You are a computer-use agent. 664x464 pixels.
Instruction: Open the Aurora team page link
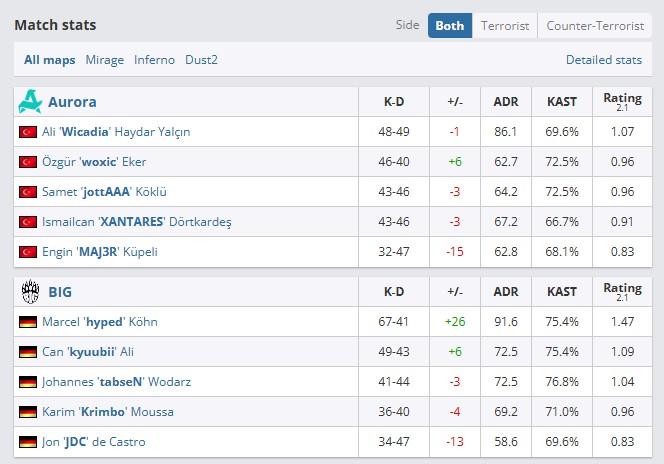(x=72, y=102)
